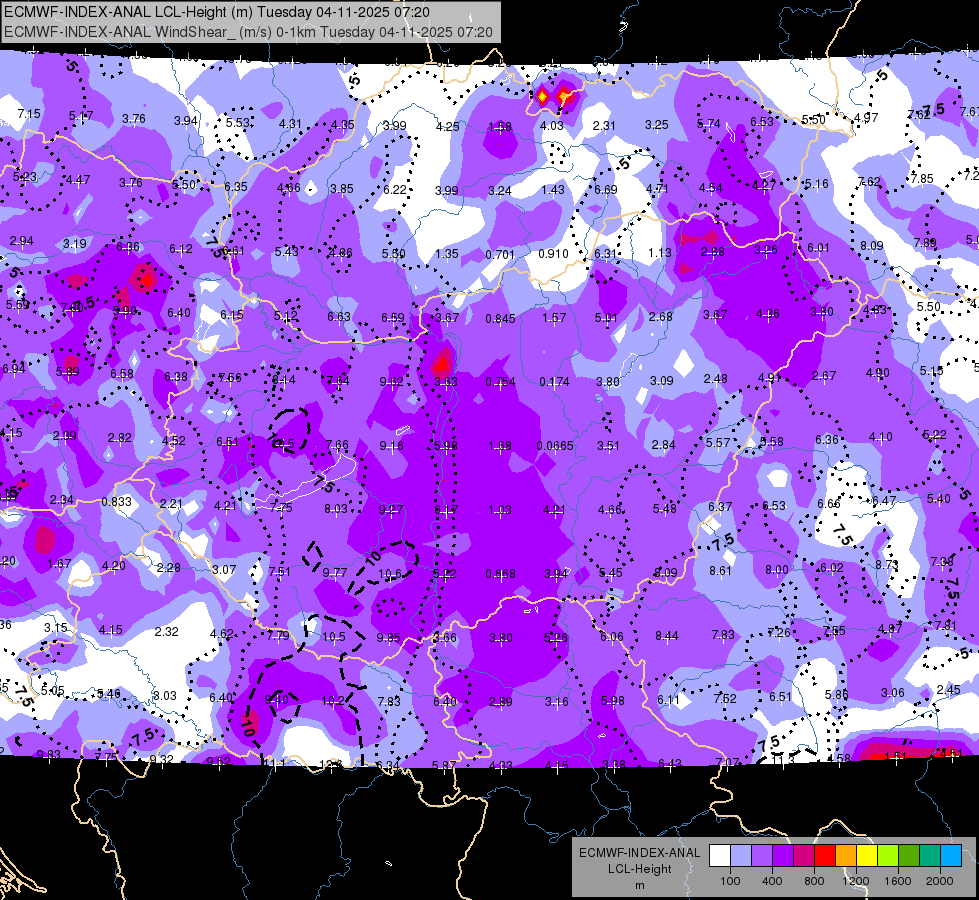Click the 5.57 grid value
This screenshot has height=900, width=979.
(x=718, y=442)
